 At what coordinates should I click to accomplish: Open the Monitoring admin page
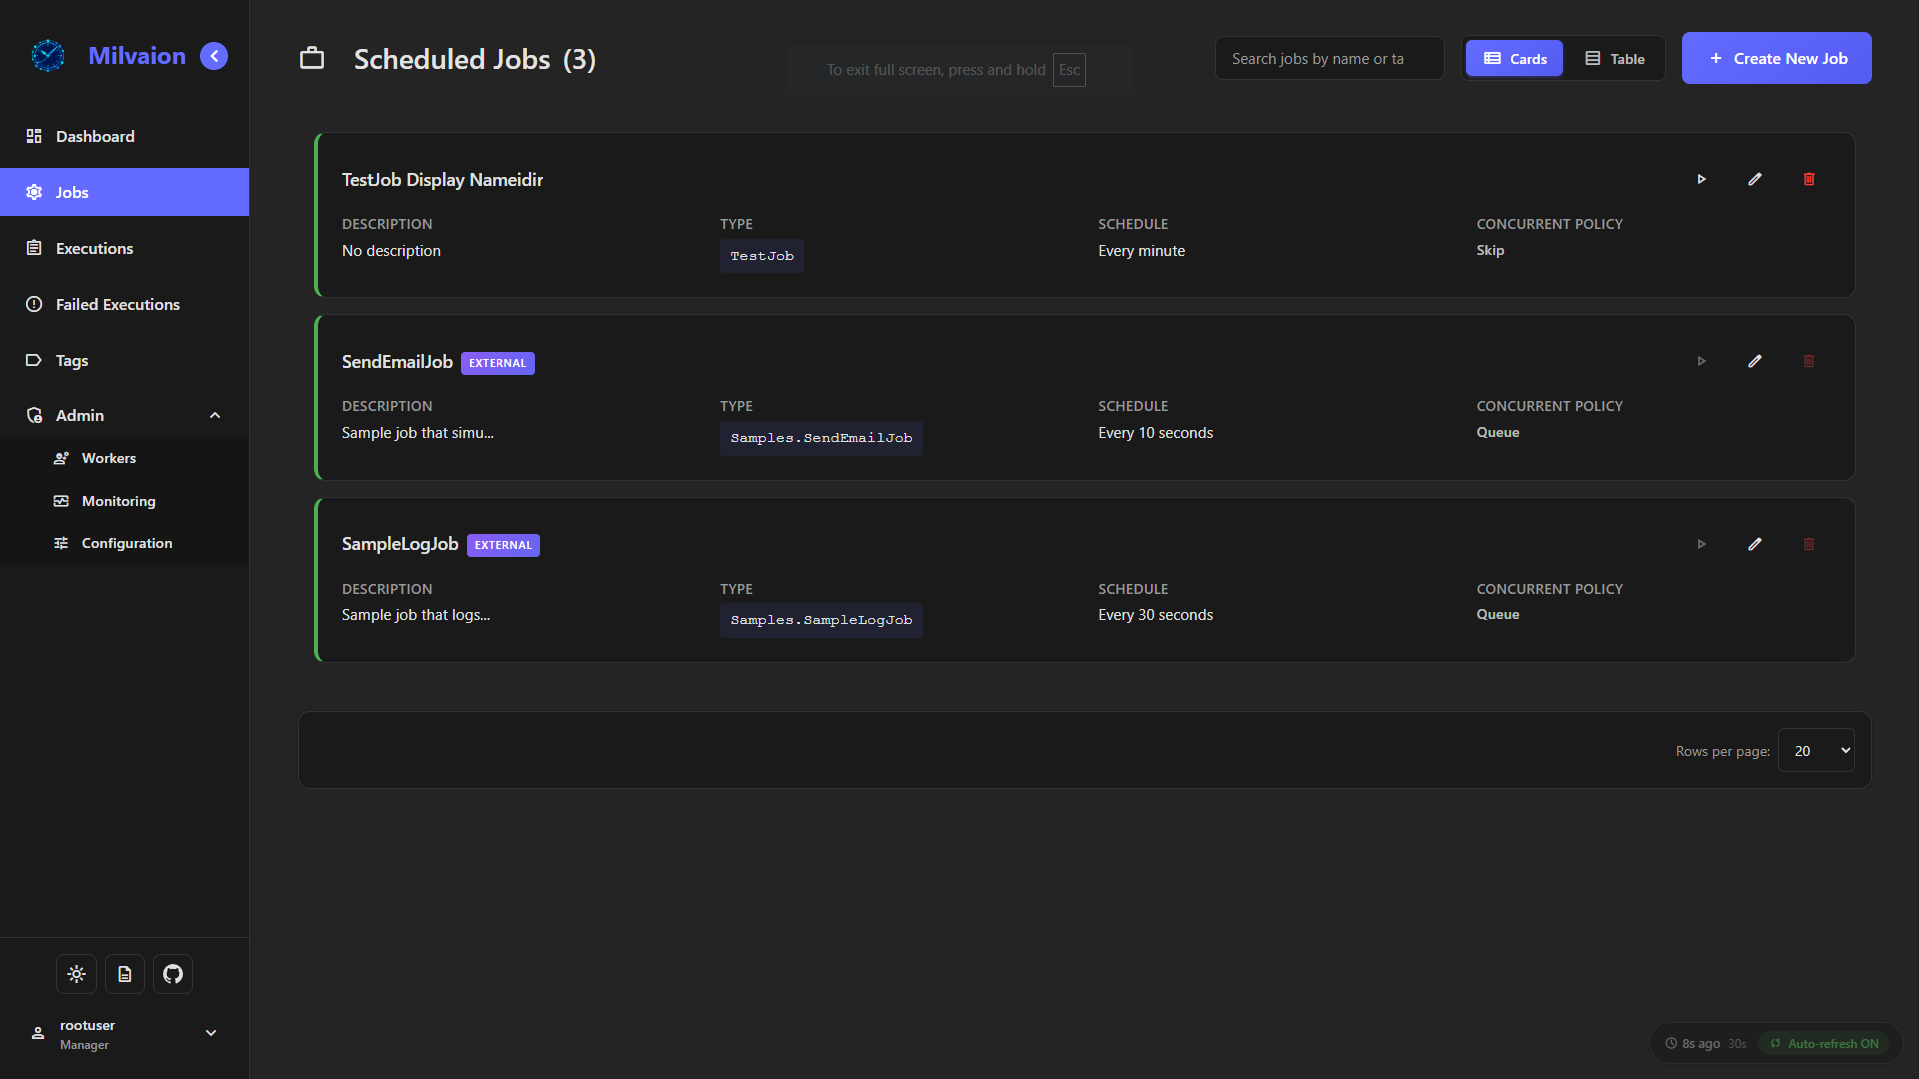[117, 500]
